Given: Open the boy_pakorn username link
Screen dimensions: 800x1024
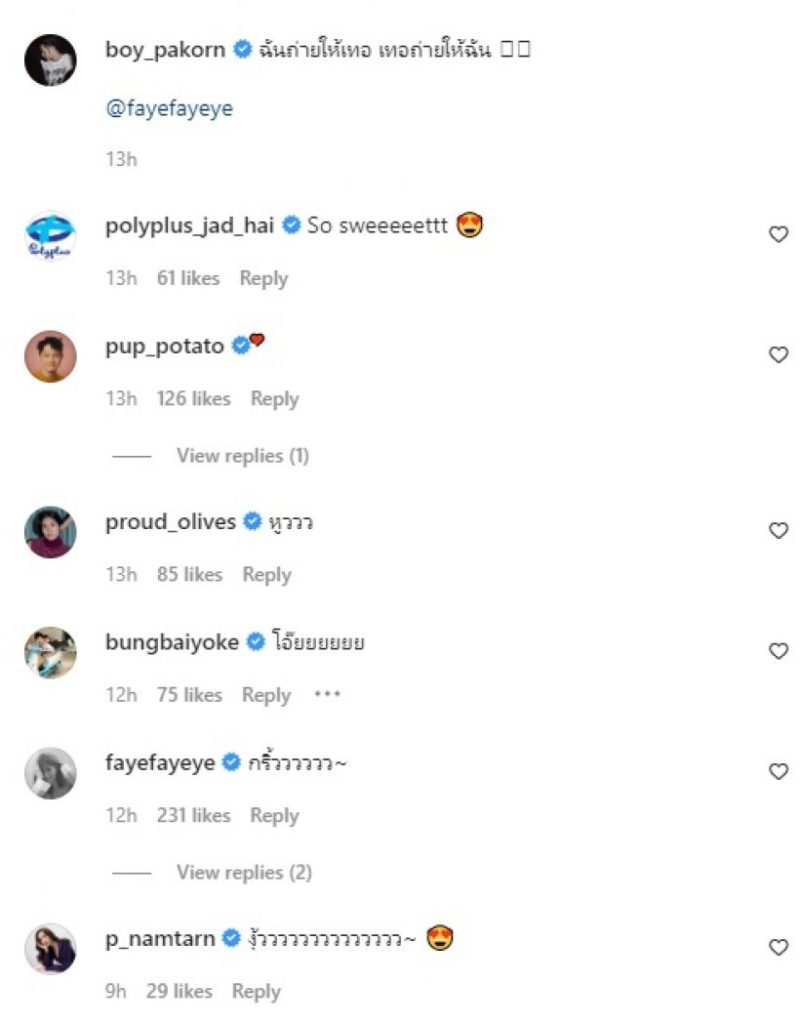Looking at the screenshot, I should pos(165,49).
